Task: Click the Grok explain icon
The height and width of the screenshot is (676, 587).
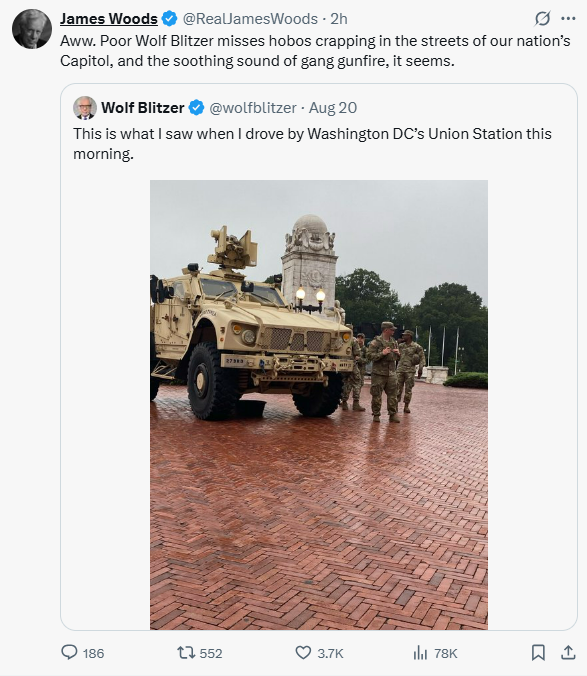Action: click(542, 19)
